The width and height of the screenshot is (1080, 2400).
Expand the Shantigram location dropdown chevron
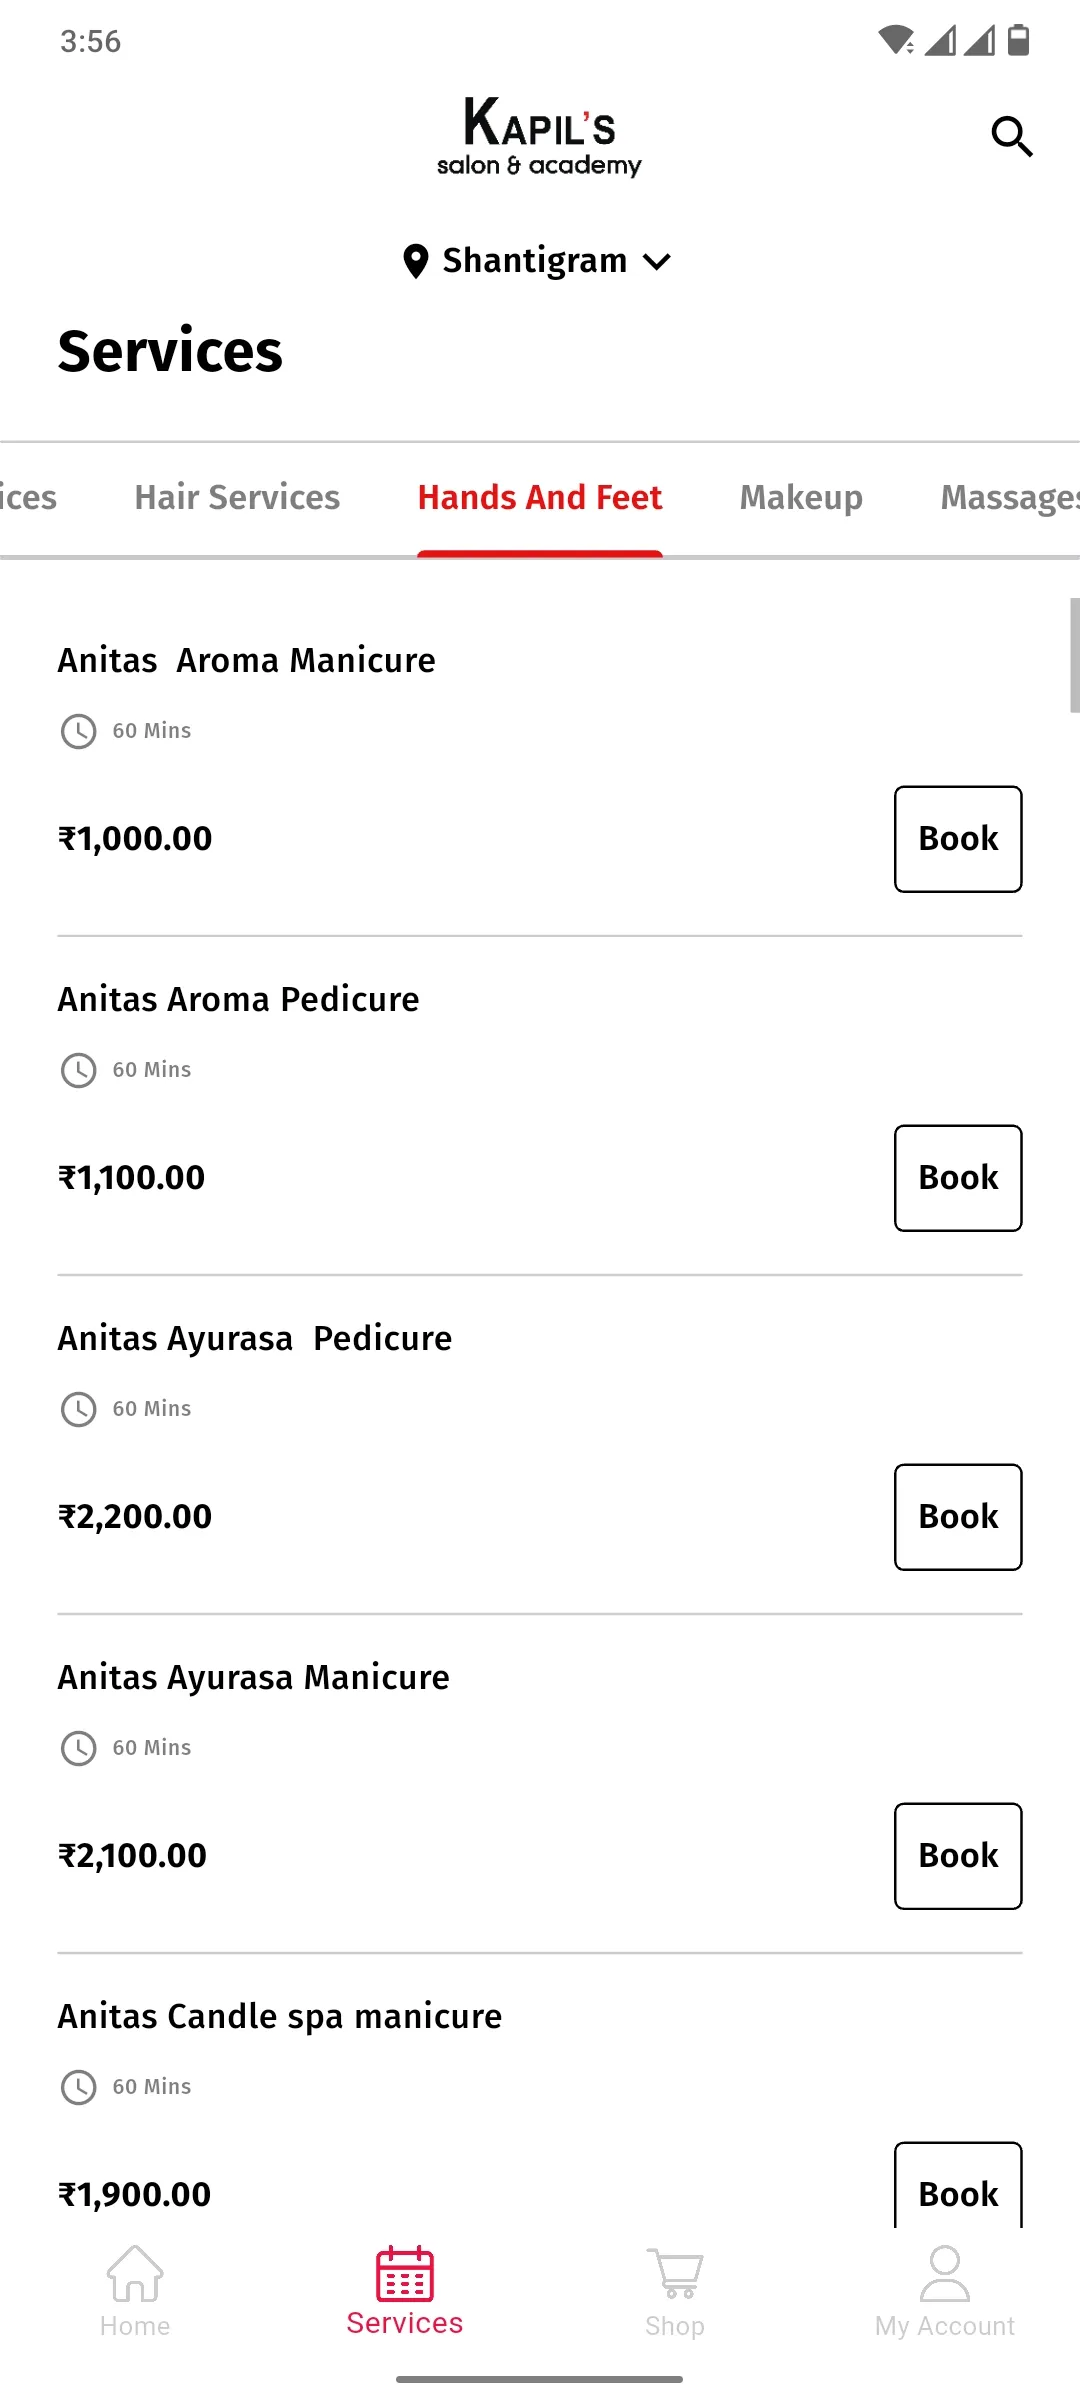(657, 262)
